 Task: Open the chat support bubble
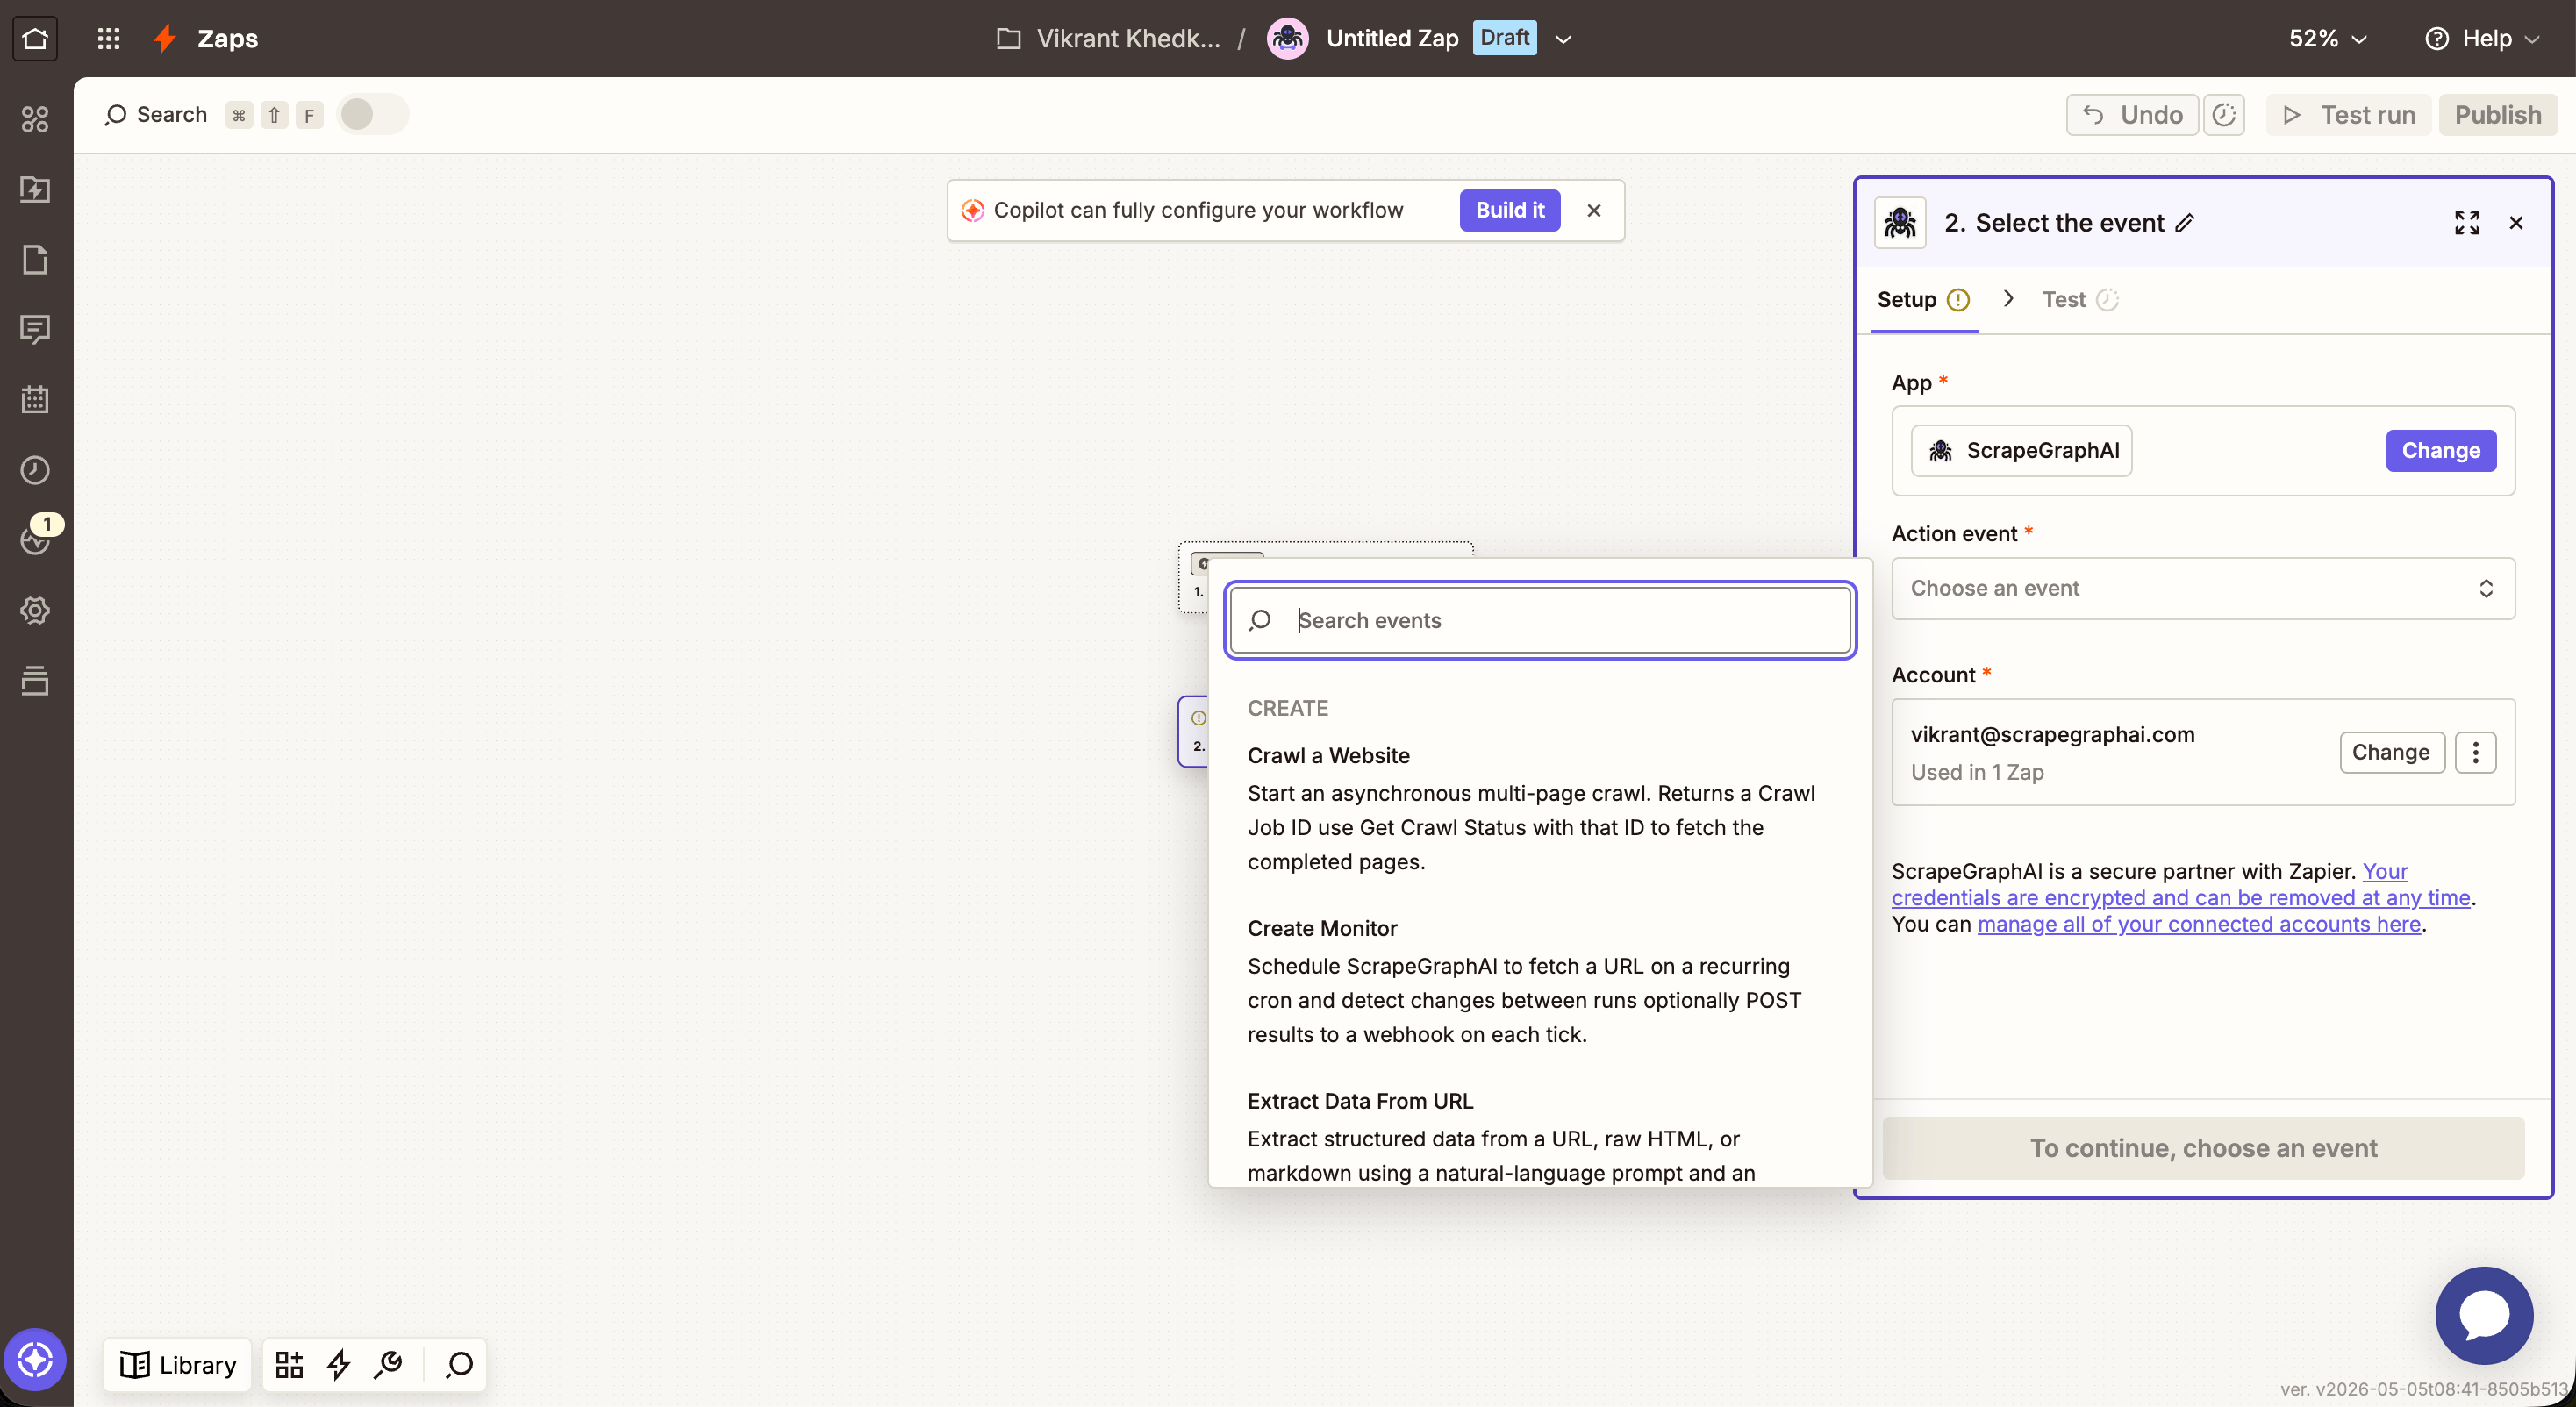pos(2484,1315)
